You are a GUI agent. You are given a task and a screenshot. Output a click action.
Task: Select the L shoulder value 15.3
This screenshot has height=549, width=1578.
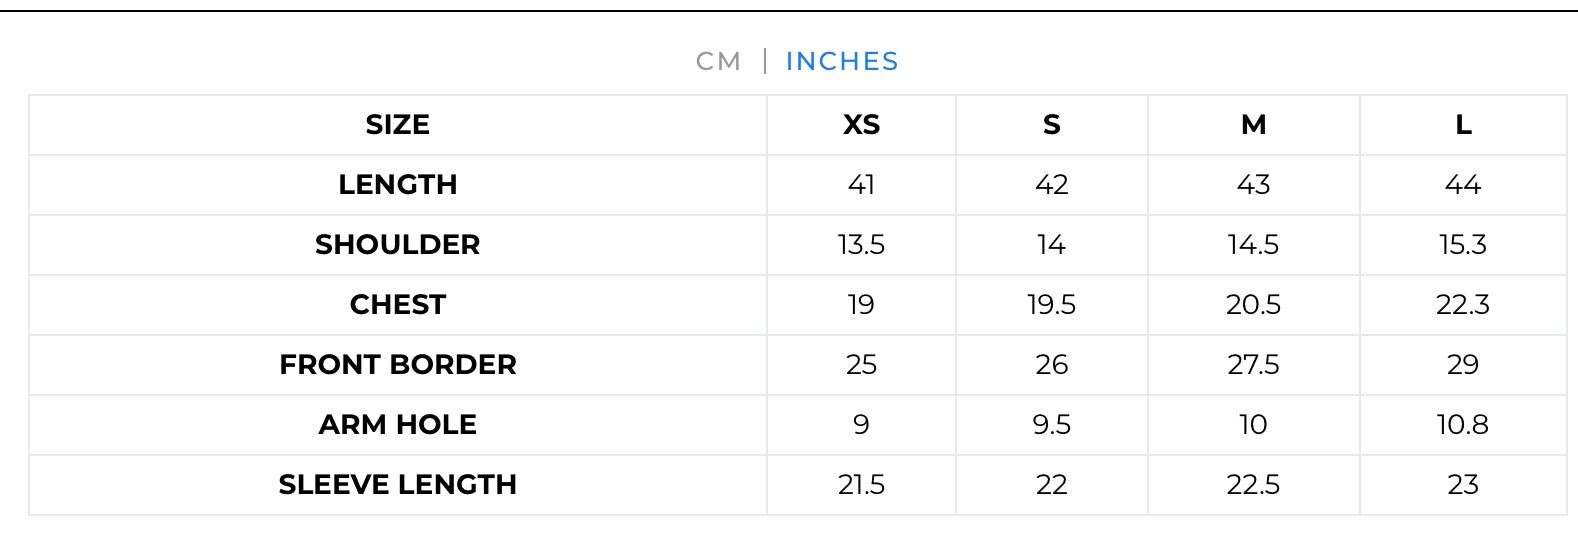[1463, 245]
